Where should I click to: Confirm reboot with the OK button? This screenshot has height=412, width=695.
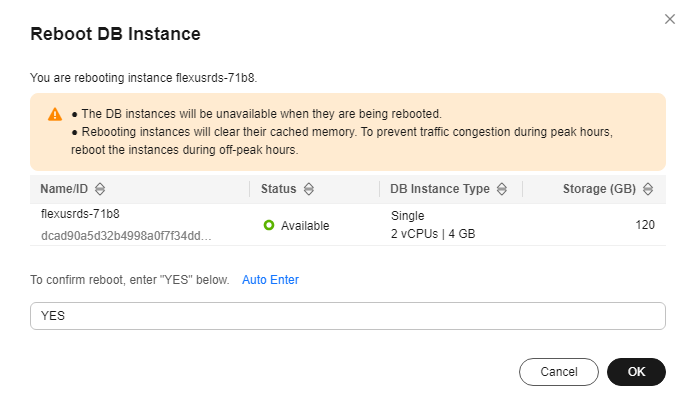(x=636, y=372)
